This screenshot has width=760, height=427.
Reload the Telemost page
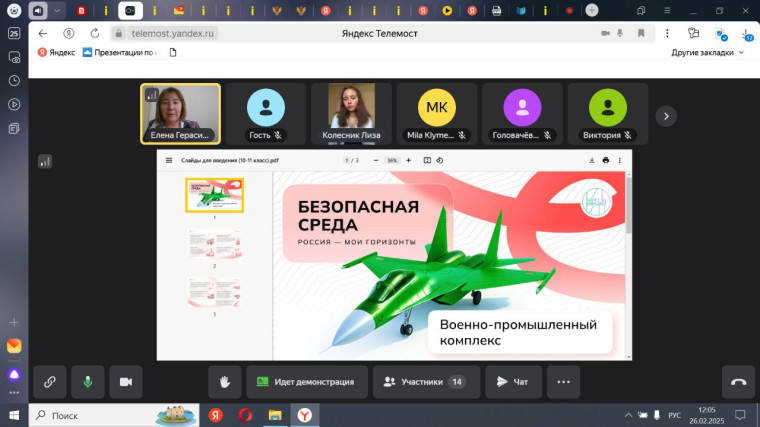[x=95, y=33]
